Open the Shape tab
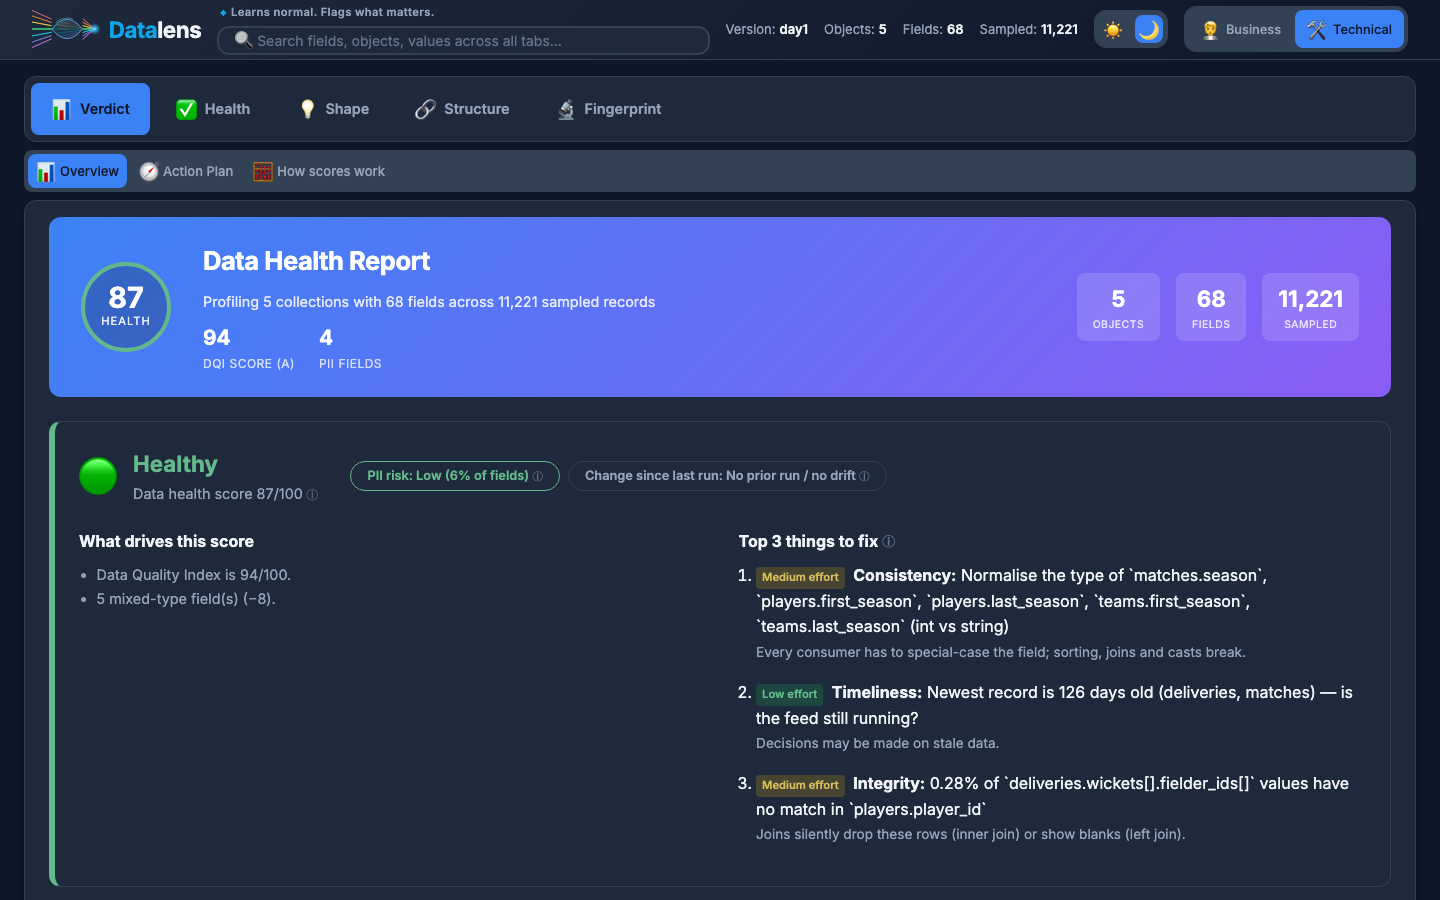 tap(334, 109)
